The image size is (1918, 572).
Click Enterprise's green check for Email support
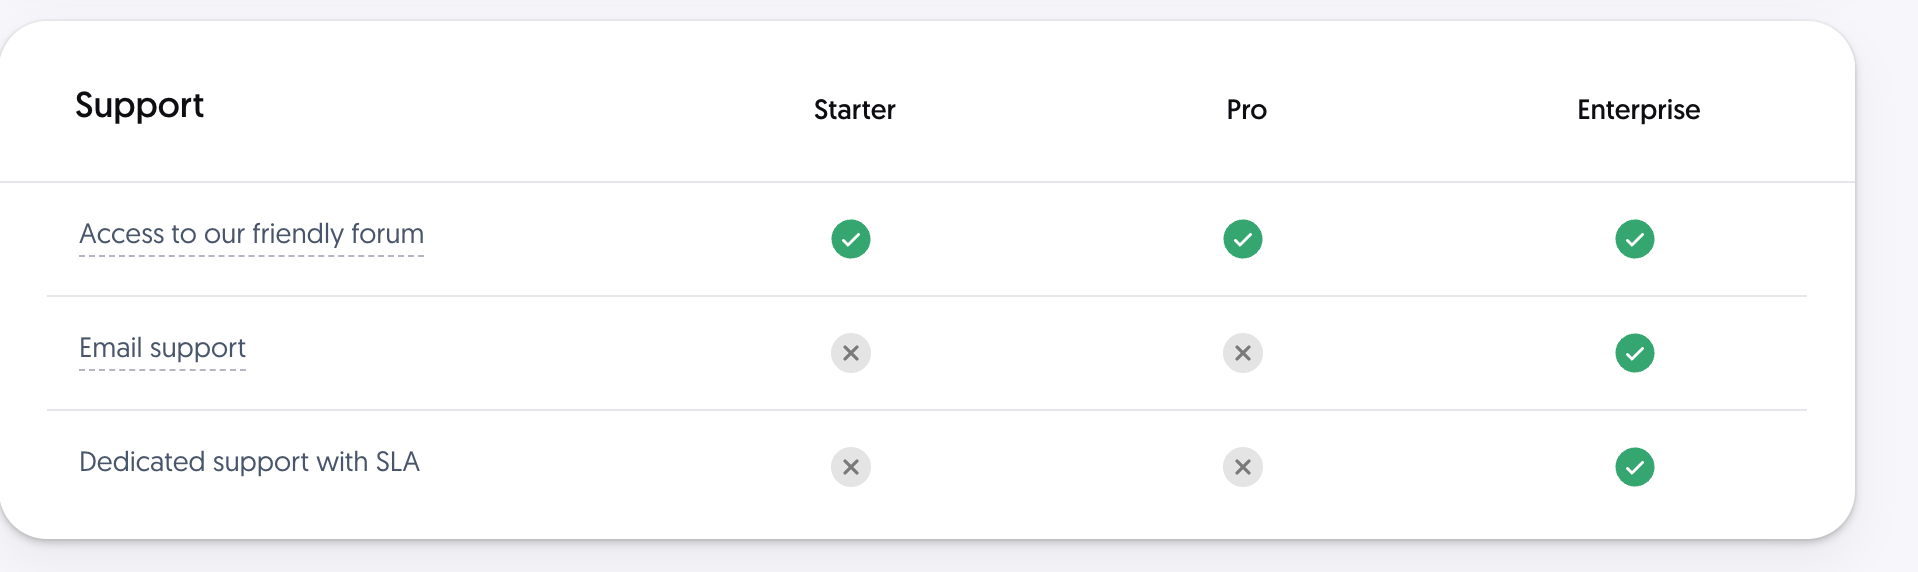[x=1635, y=353]
